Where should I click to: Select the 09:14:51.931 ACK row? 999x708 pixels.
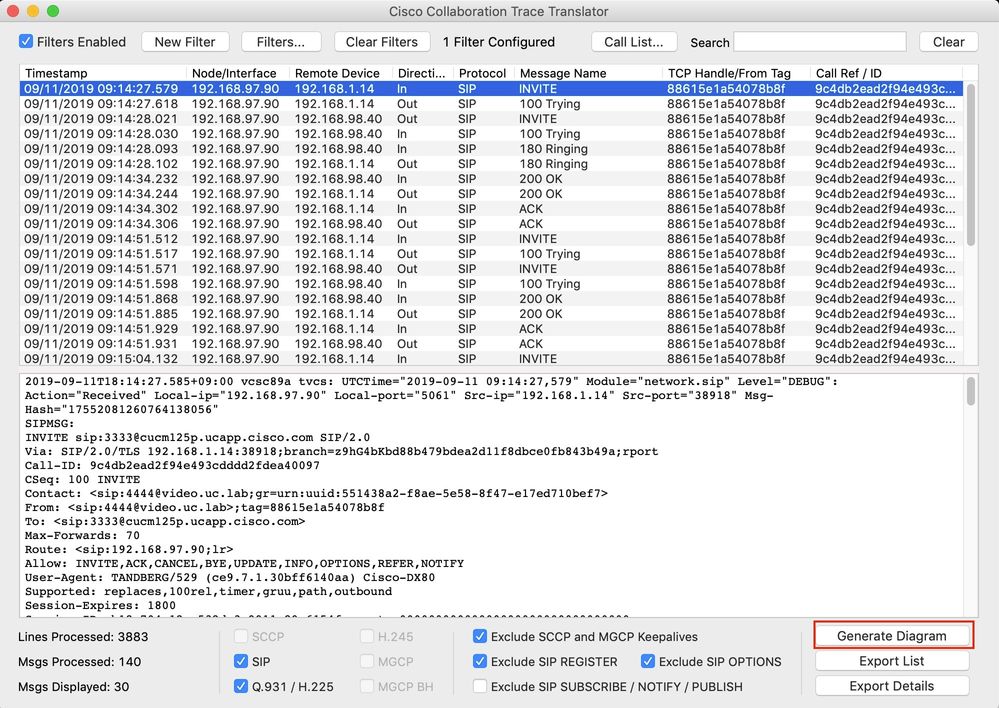[x=491, y=343]
